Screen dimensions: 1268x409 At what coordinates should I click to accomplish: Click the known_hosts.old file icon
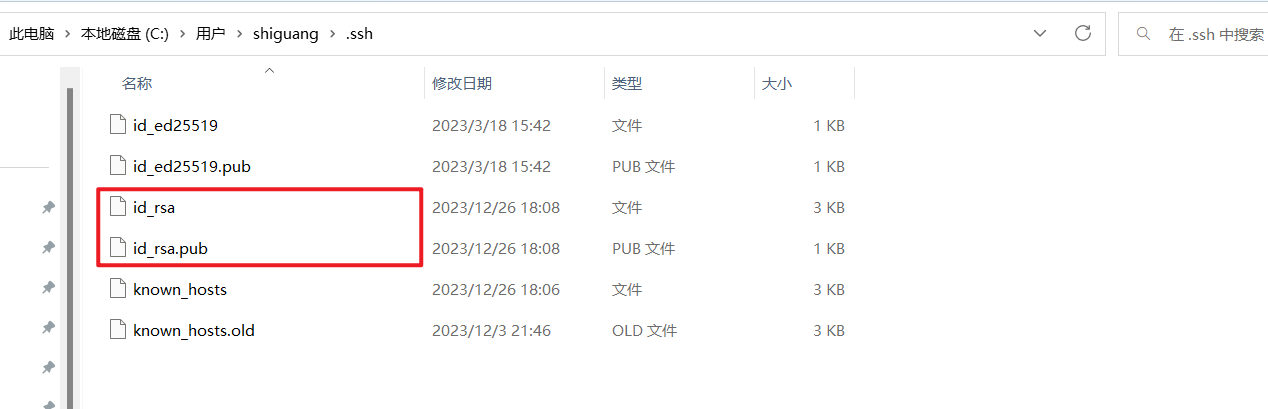pos(119,330)
